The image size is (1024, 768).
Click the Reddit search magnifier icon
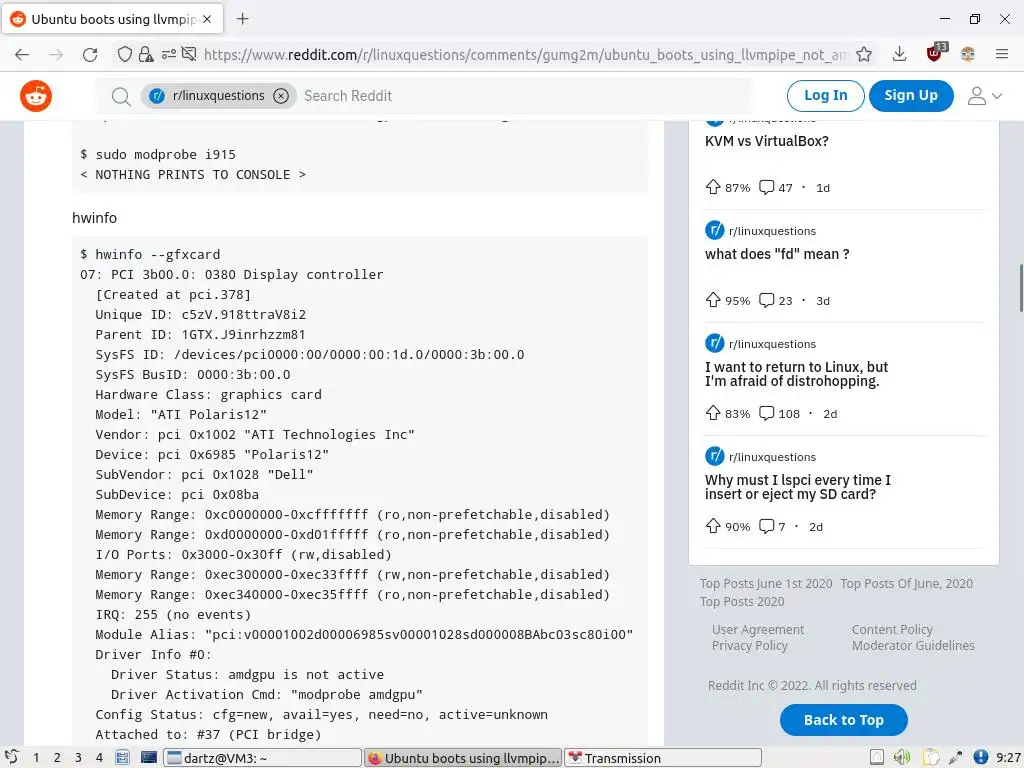[x=121, y=97]
